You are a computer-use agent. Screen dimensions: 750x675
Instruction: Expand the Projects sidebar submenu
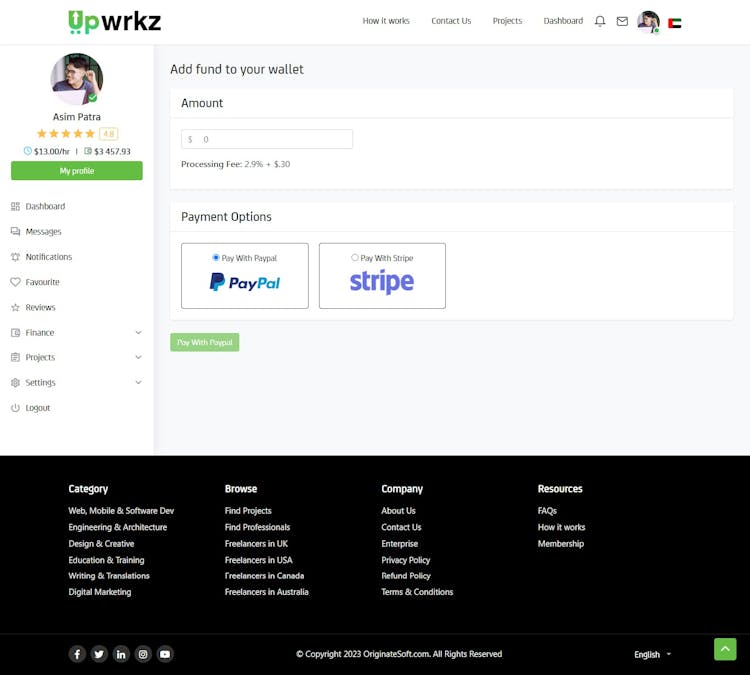tap(76, 357)
